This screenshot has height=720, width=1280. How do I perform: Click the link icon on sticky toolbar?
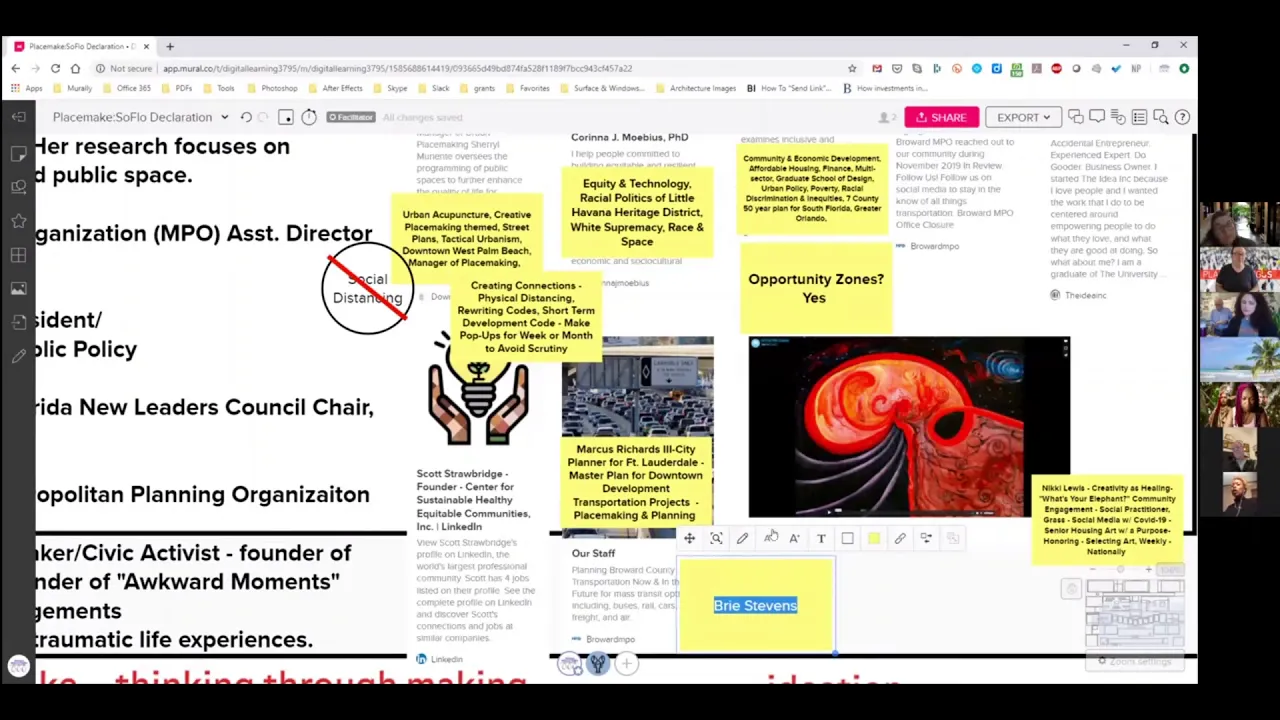[x=900, y=538]
